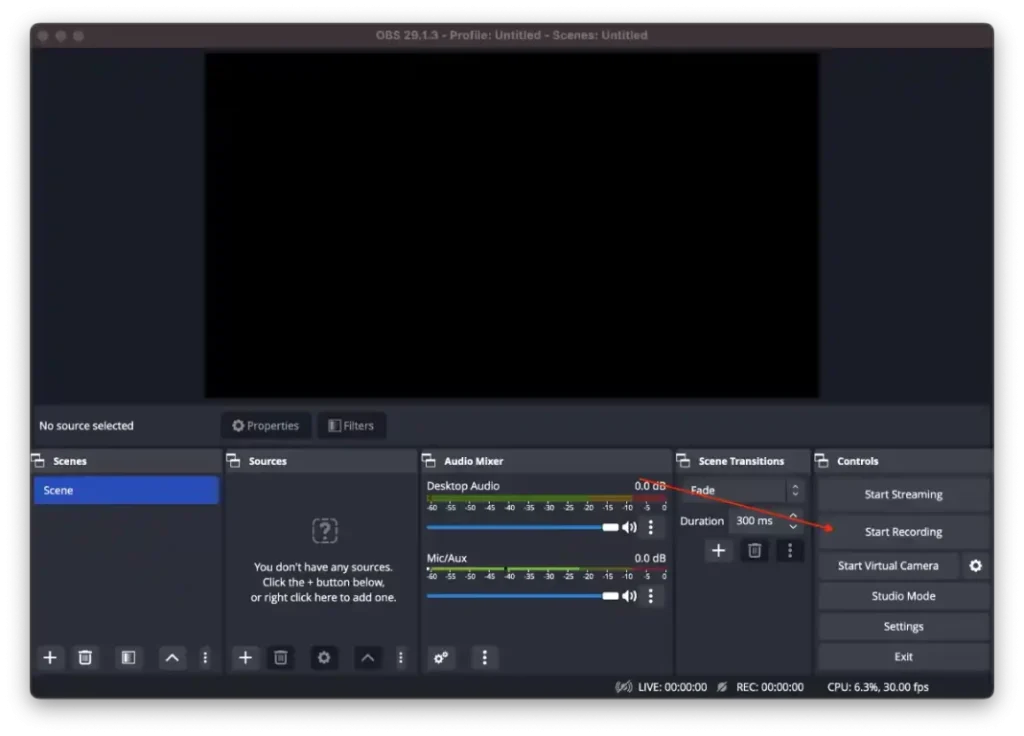Adjust the Mic/Aux volume slider

coord(522,596)
